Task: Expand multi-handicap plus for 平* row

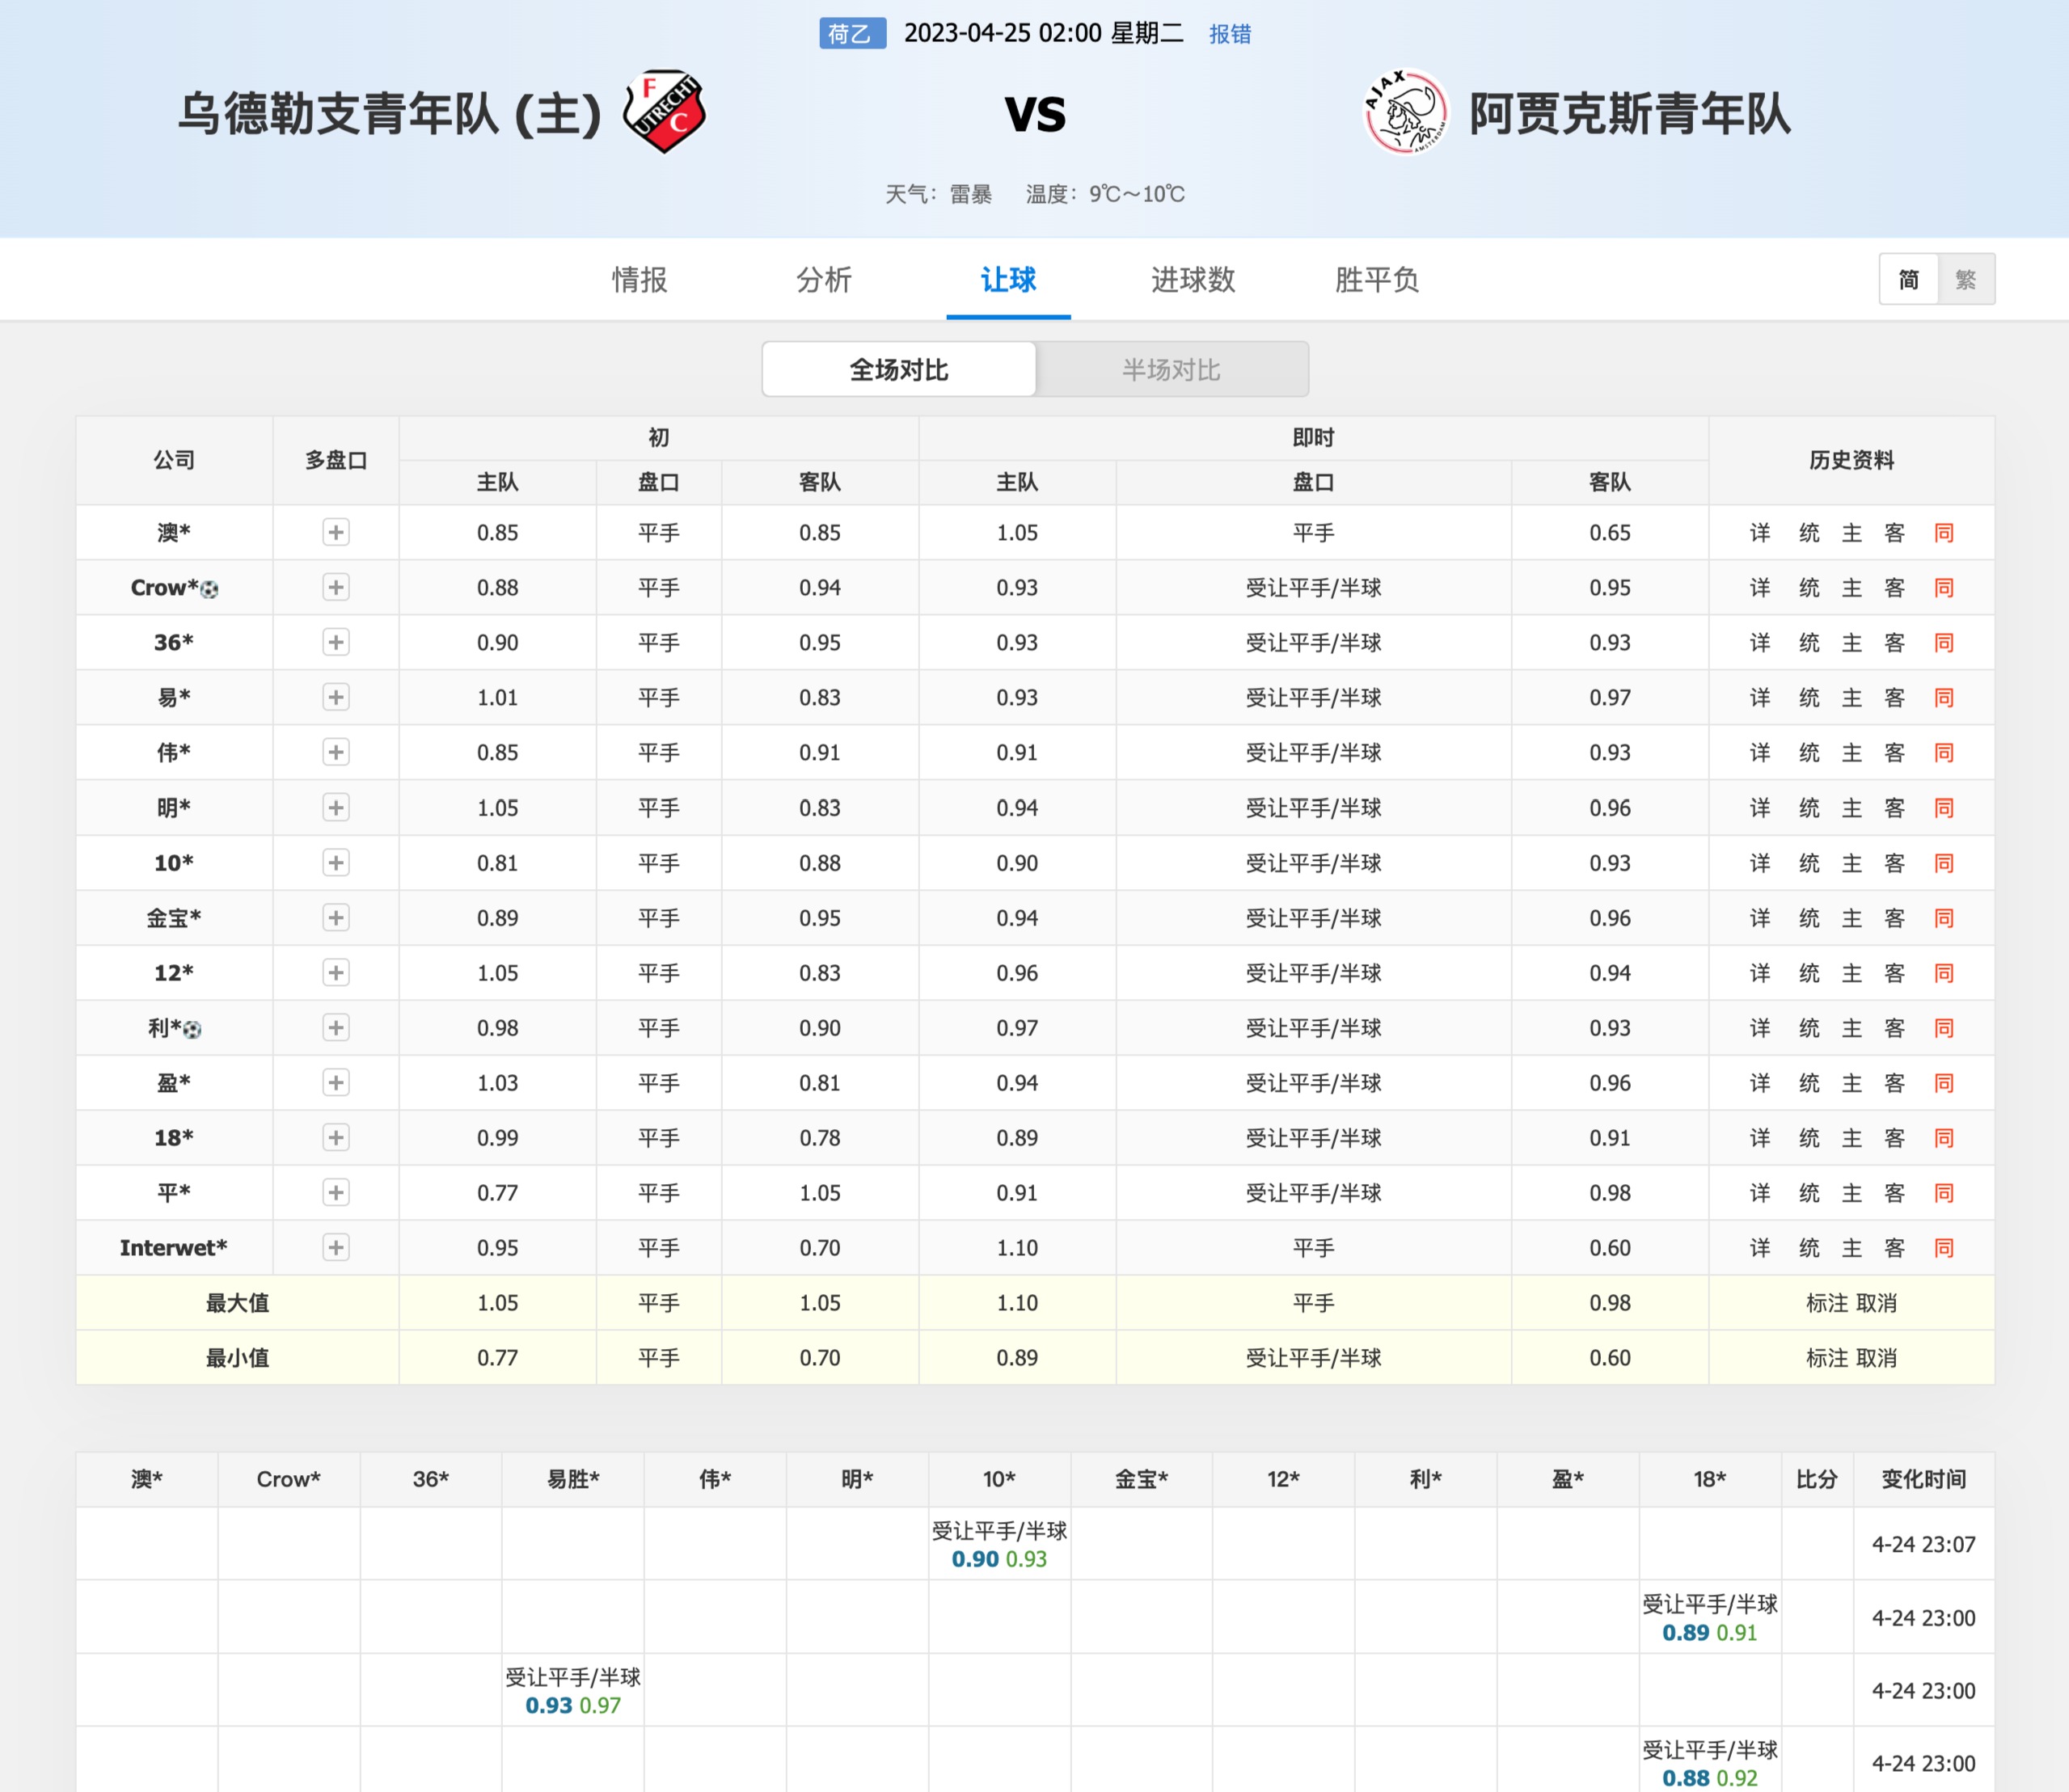Action: click(336, 1192)
